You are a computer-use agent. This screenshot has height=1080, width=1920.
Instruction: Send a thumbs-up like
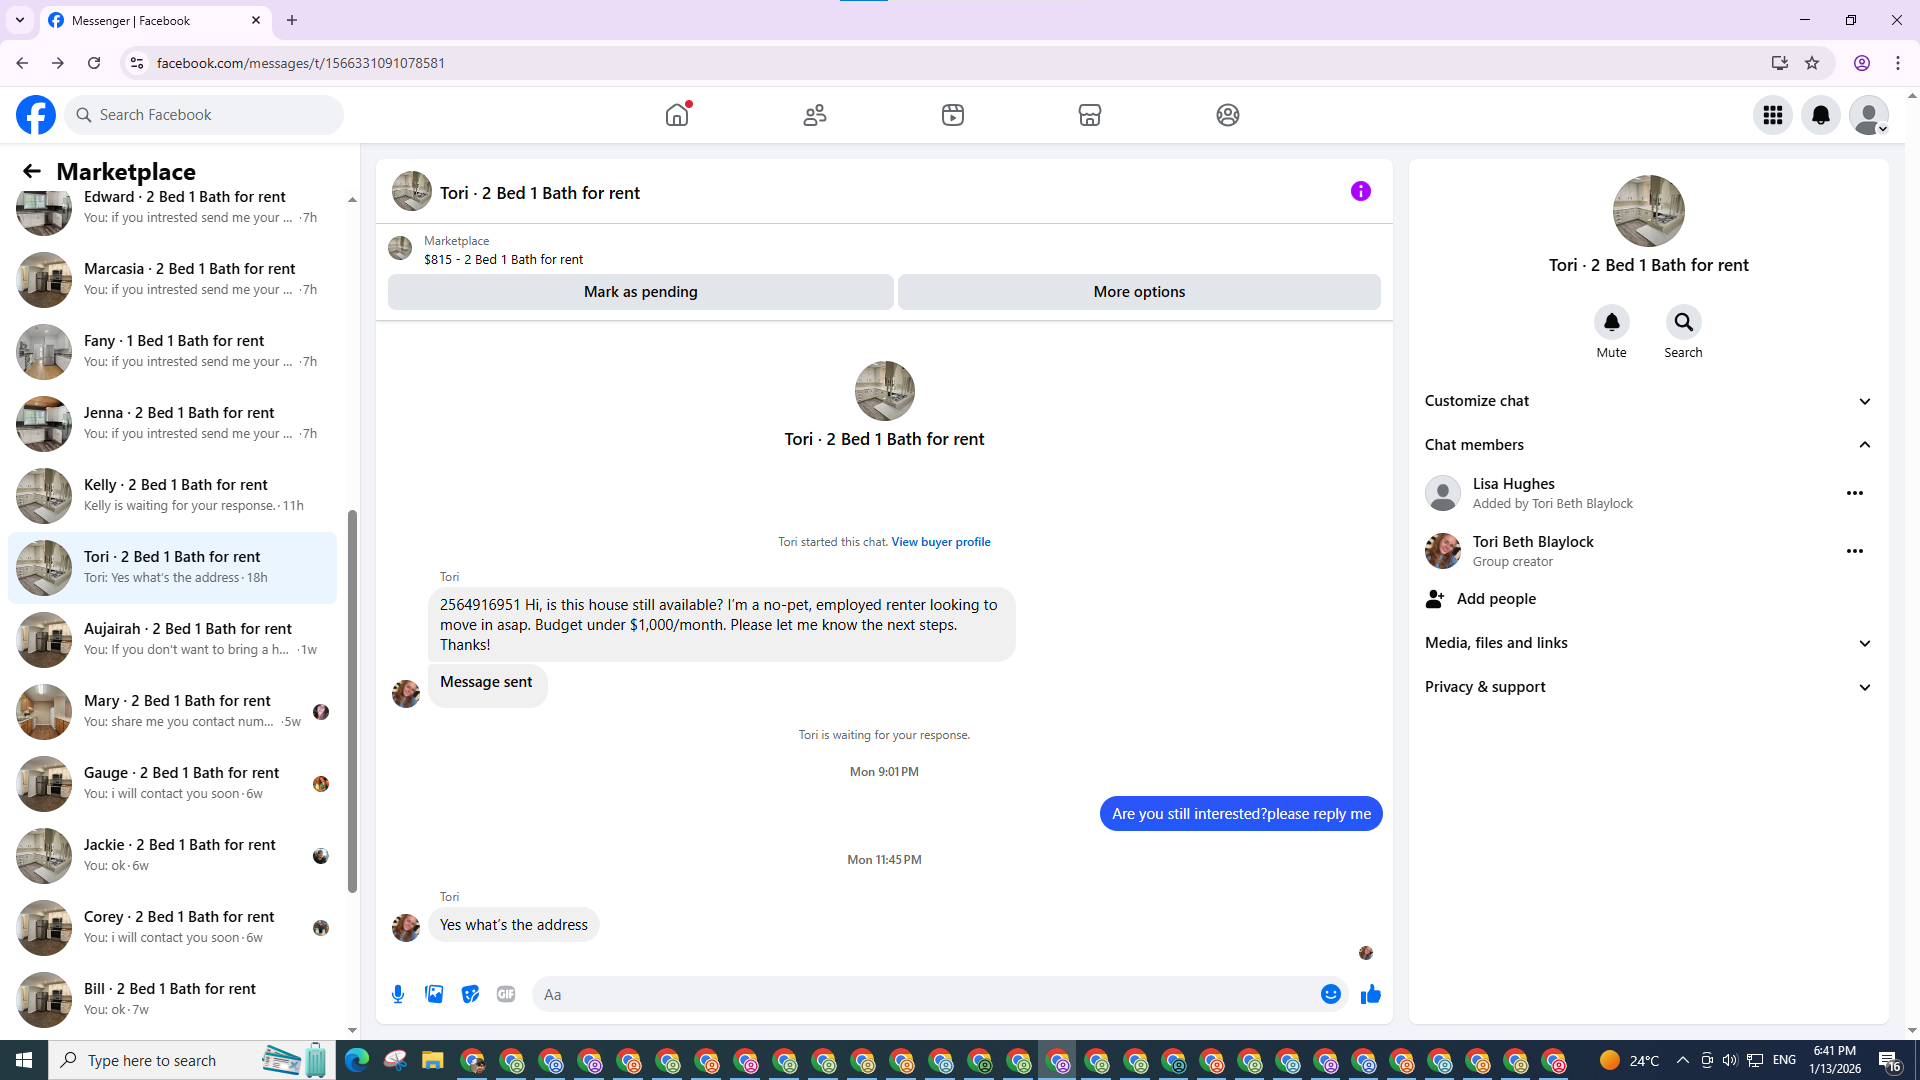coord(1370,994)
